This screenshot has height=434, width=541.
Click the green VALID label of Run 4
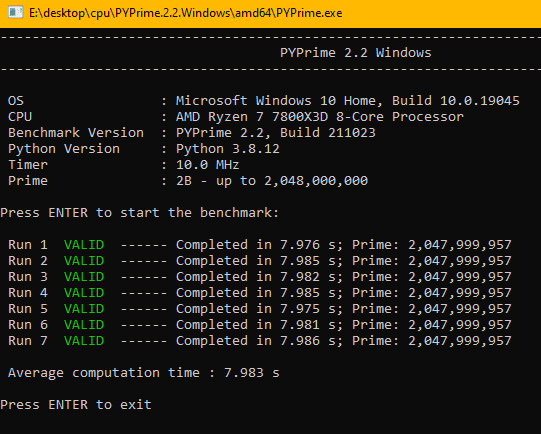tap(84, 293)
